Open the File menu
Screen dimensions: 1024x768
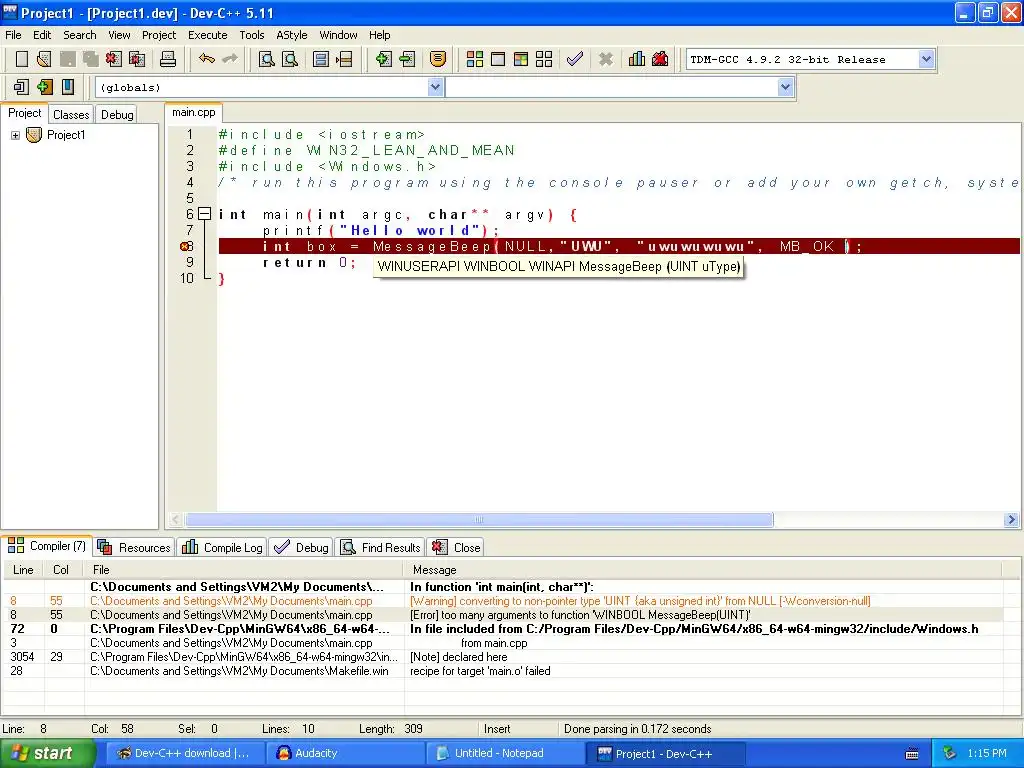pyautogui.click(x=13, y=35)
